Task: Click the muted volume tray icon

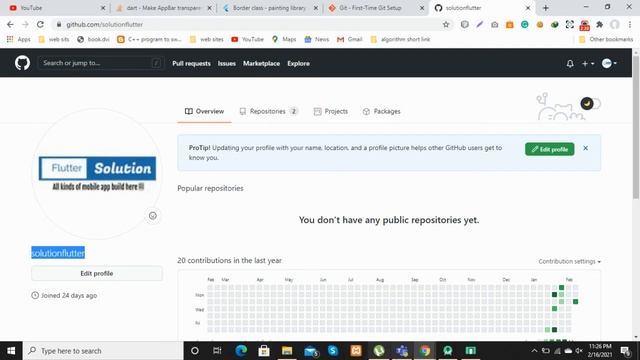Action: 579,351
